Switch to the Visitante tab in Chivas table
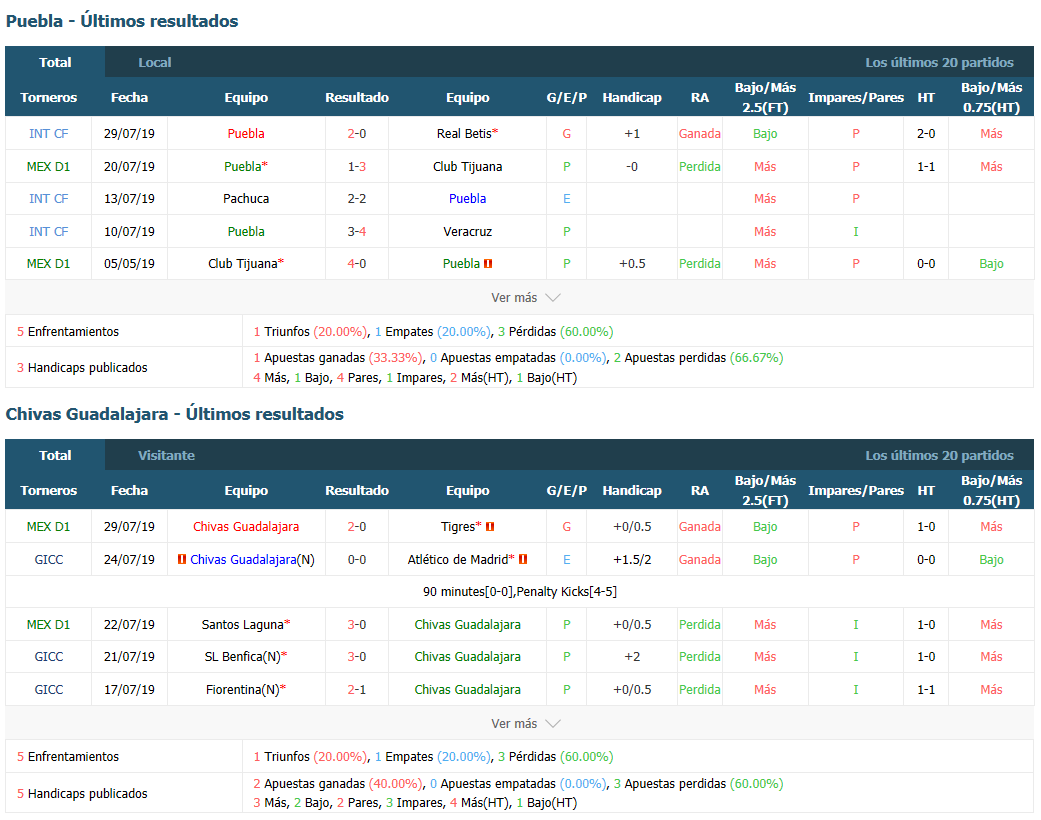 point(166,455)
